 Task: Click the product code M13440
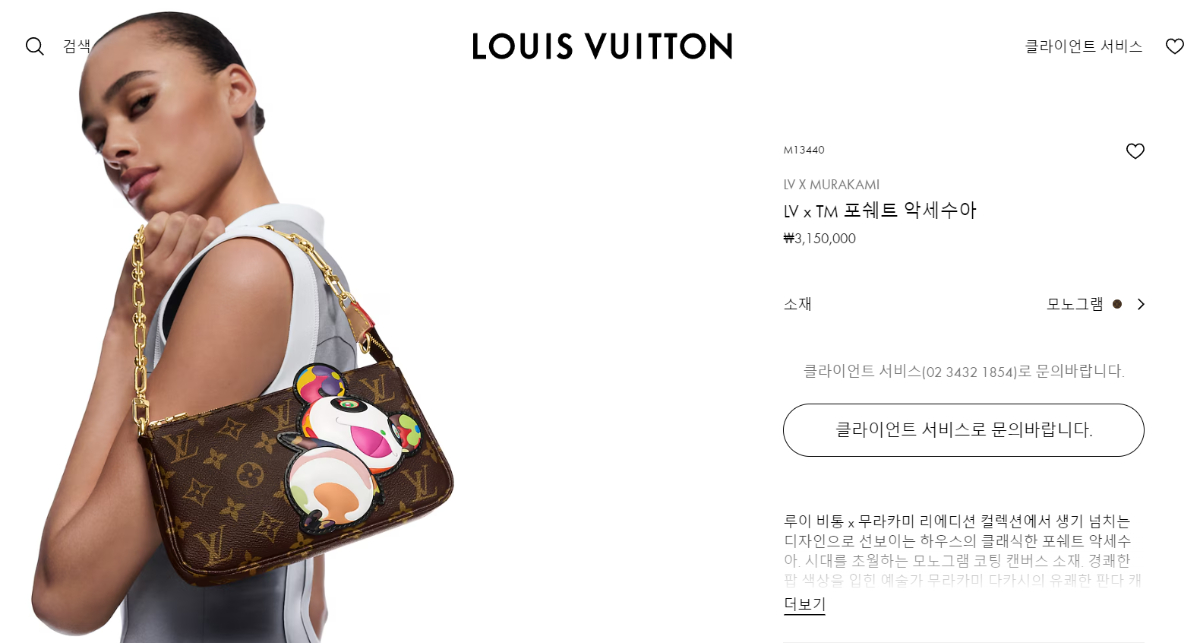(x=804, y=150)
